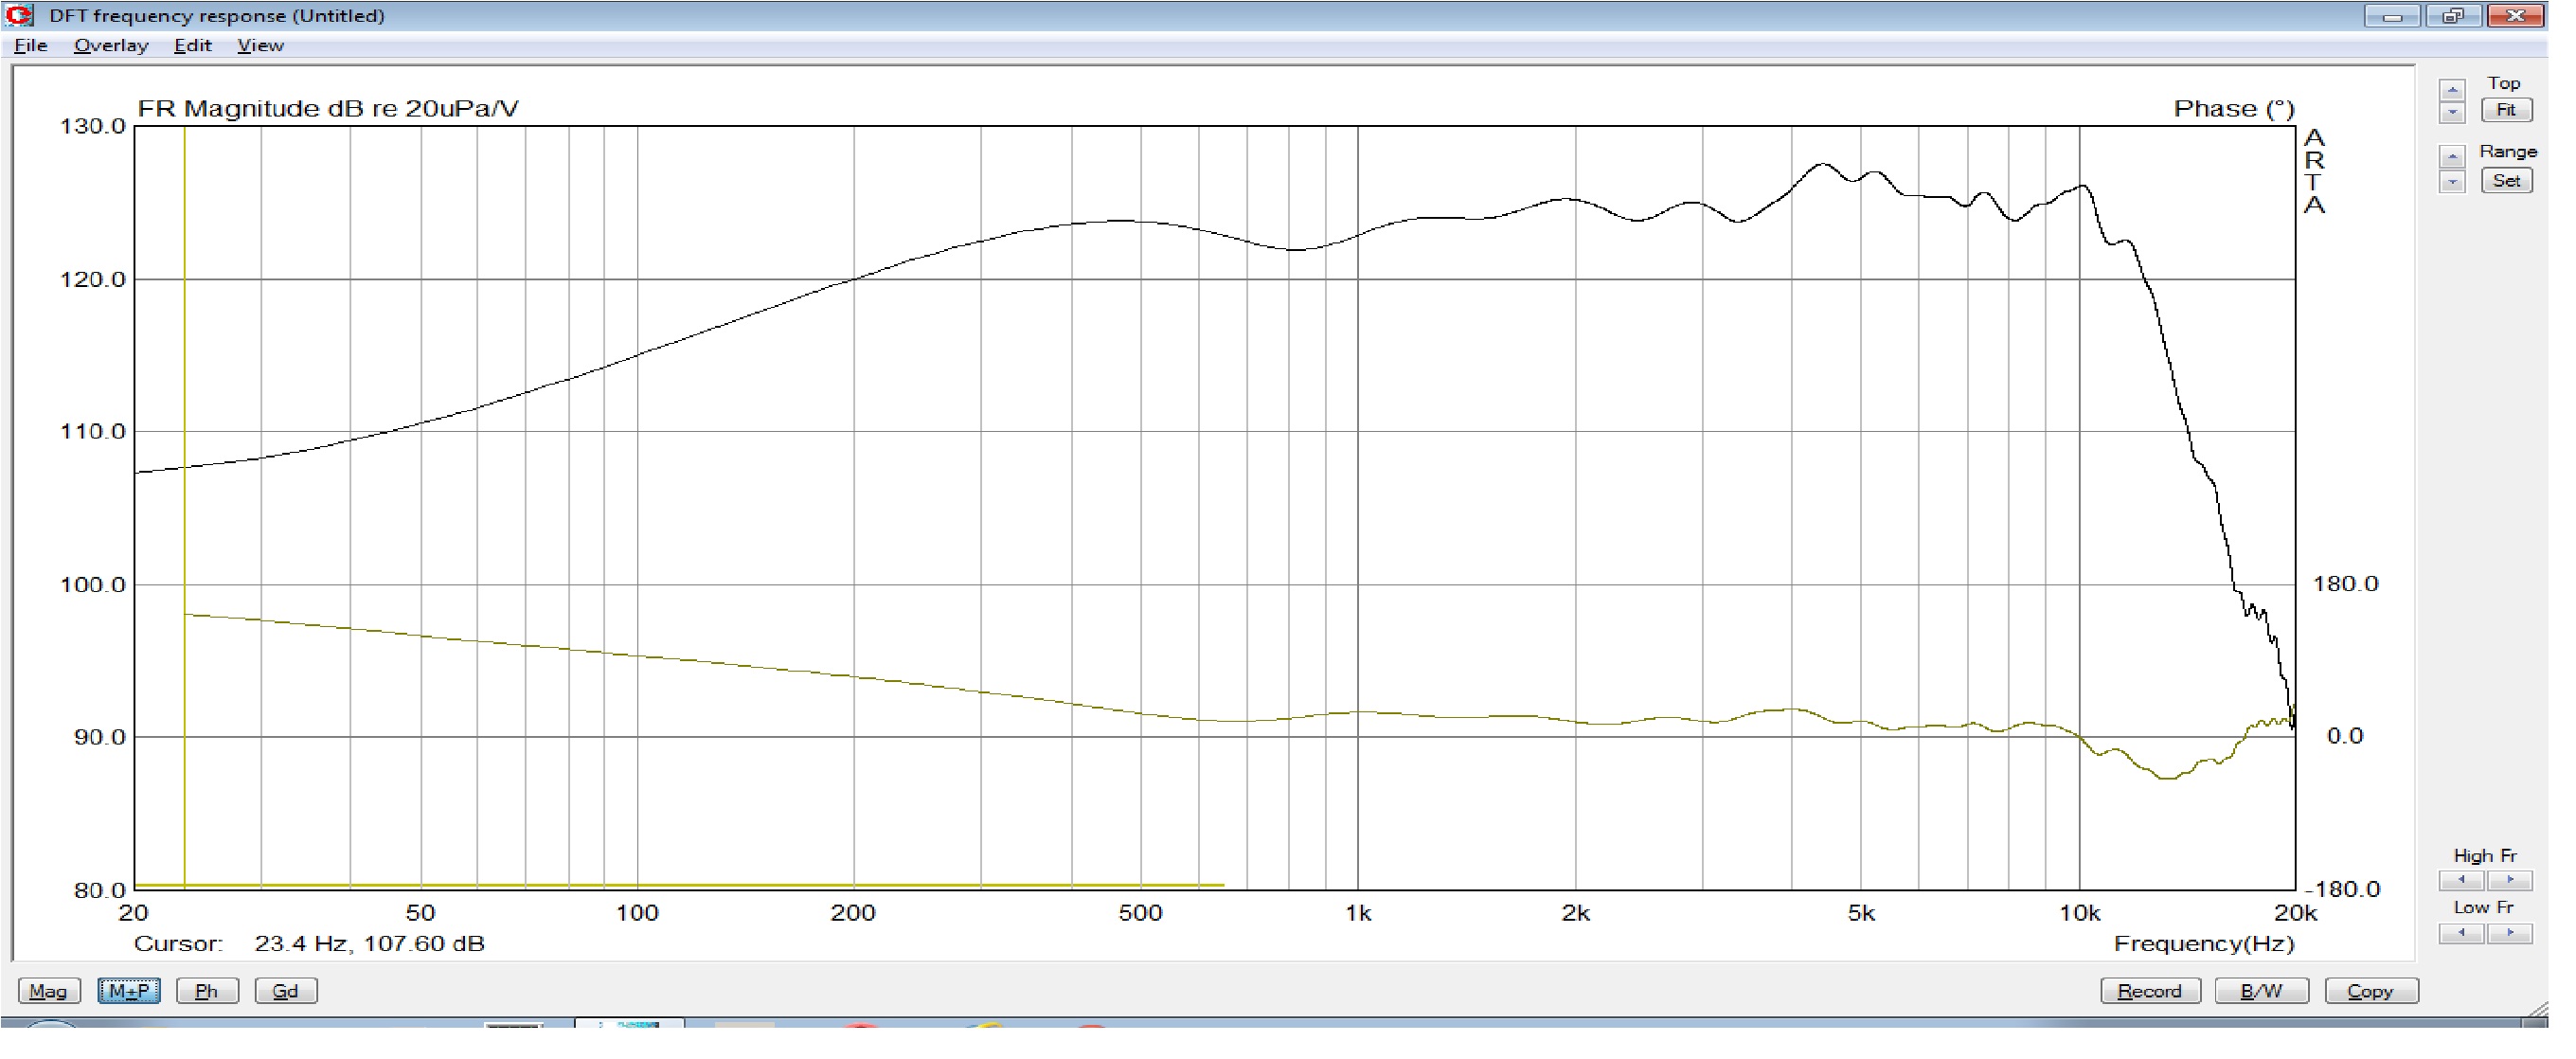Click High Fr right arrow
Viewport: 2576px width, 1059px height.
coord(2509,880)
